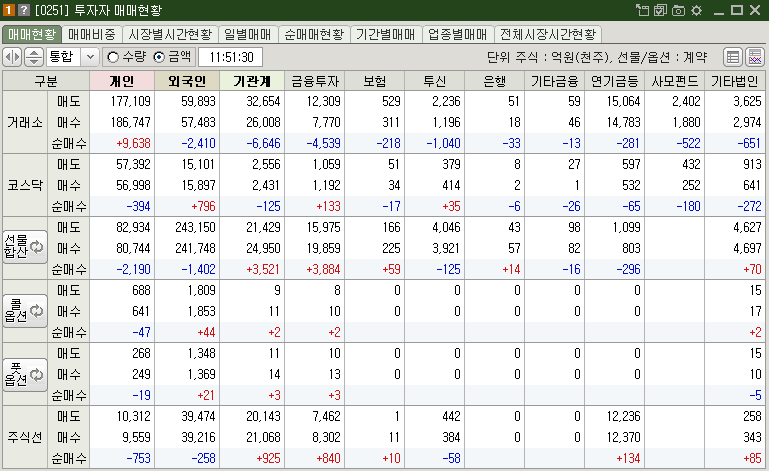Viewport: 769px width, 471px height.
Task: Switch to the 매매비중 tab
Action: (x=92, y=34)
